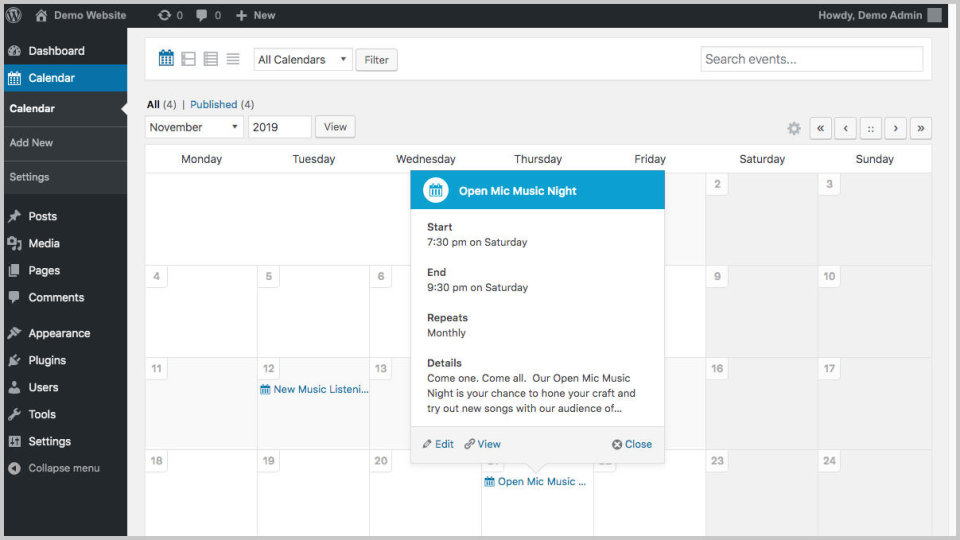This screenshot has width=960, height=540.
Task: Switch to week view icon
Action: point(189,59)
